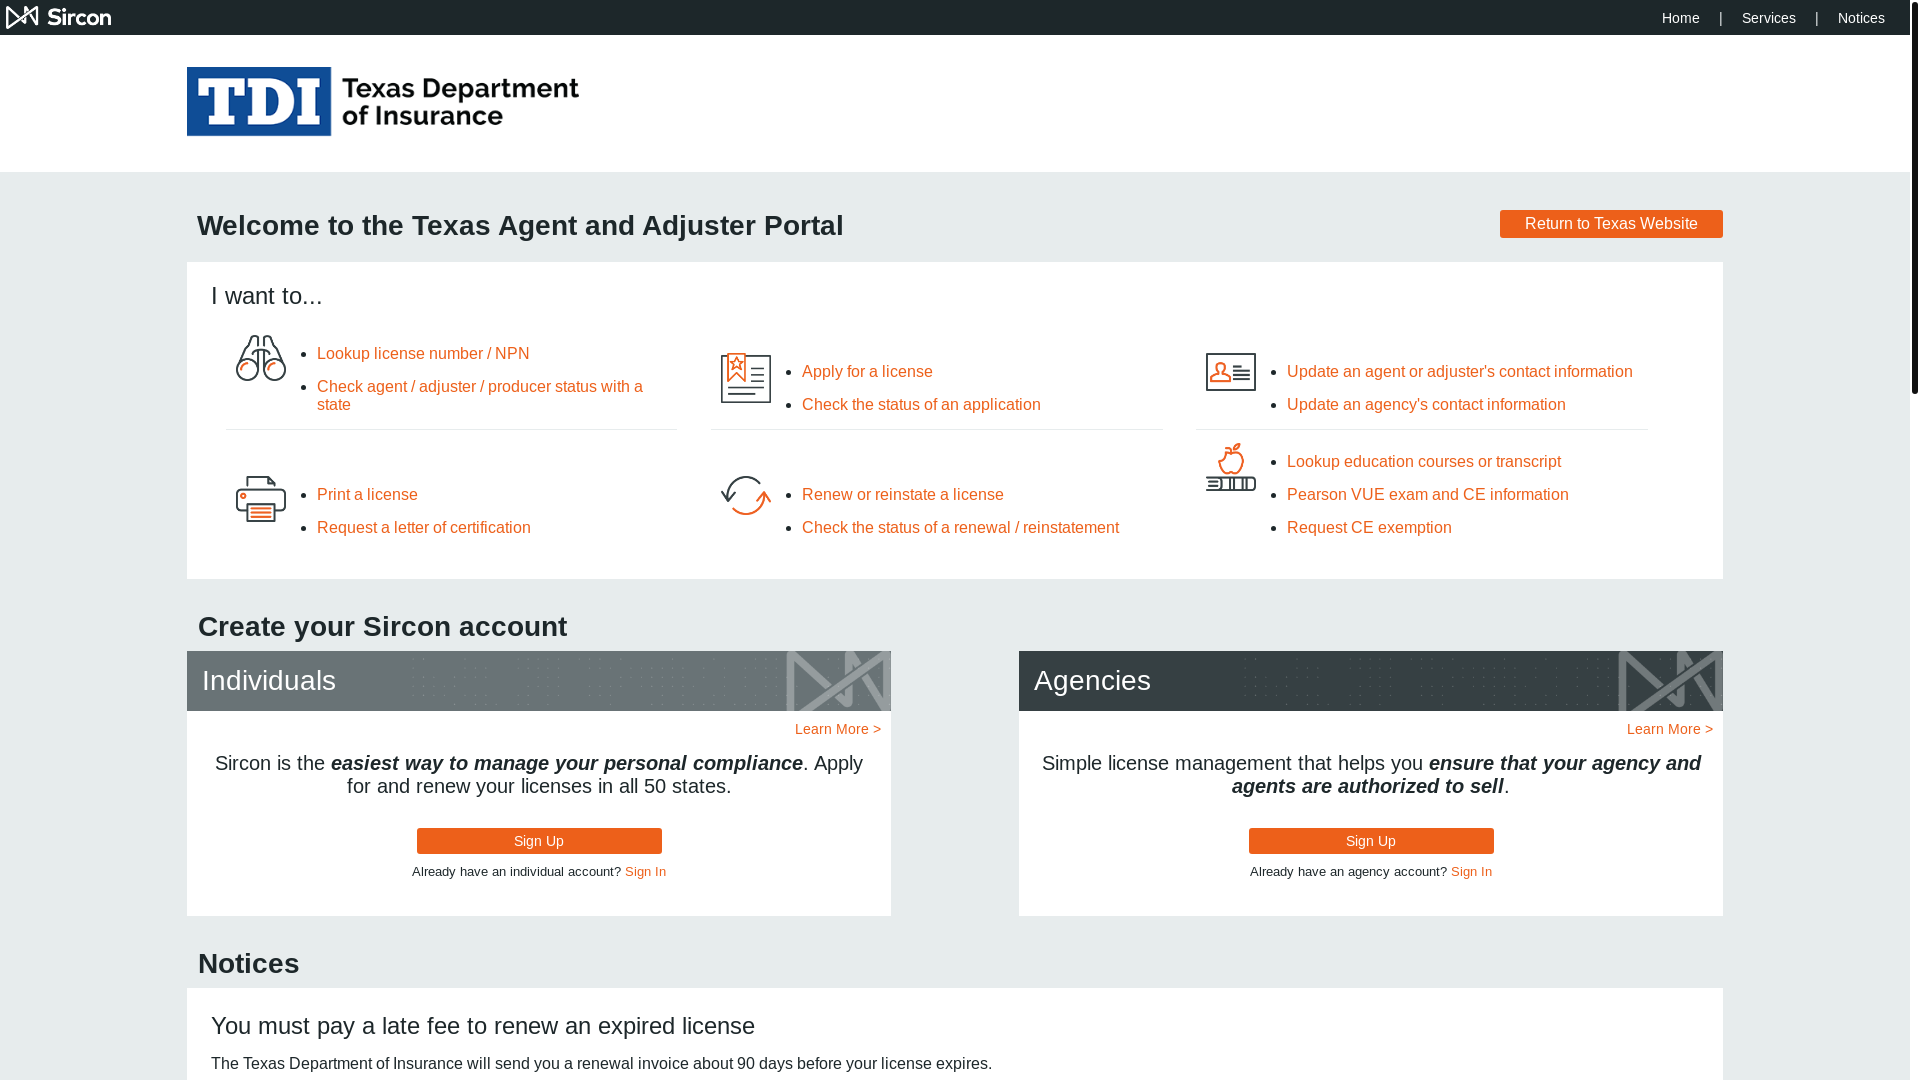Click Sign In for individual account
The image size is (1920, 1080).
coord(645,872)
